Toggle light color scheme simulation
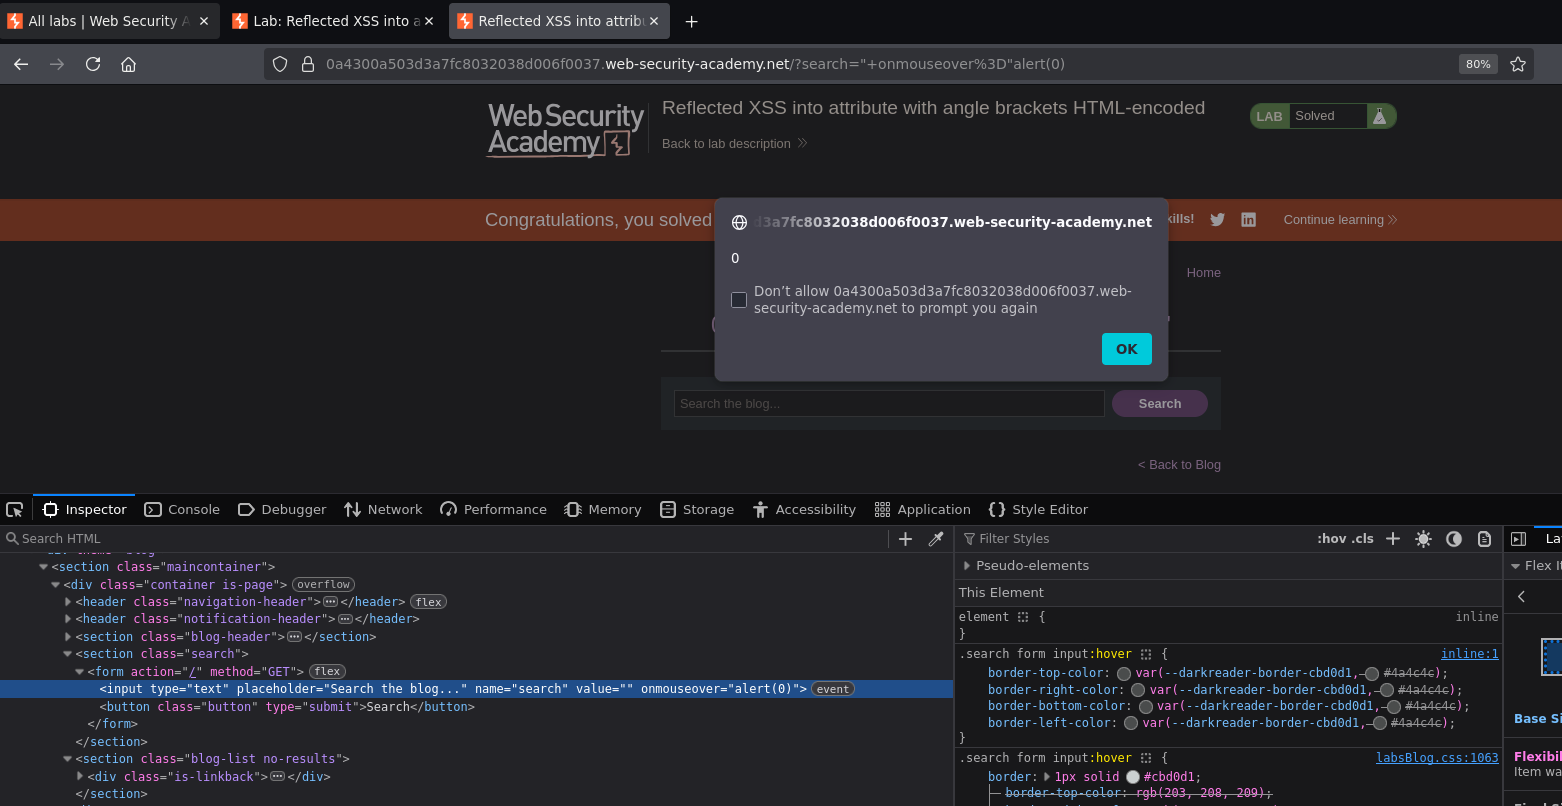The width and height of the screenshot is (1562, 806). (x=1423, y=539)
